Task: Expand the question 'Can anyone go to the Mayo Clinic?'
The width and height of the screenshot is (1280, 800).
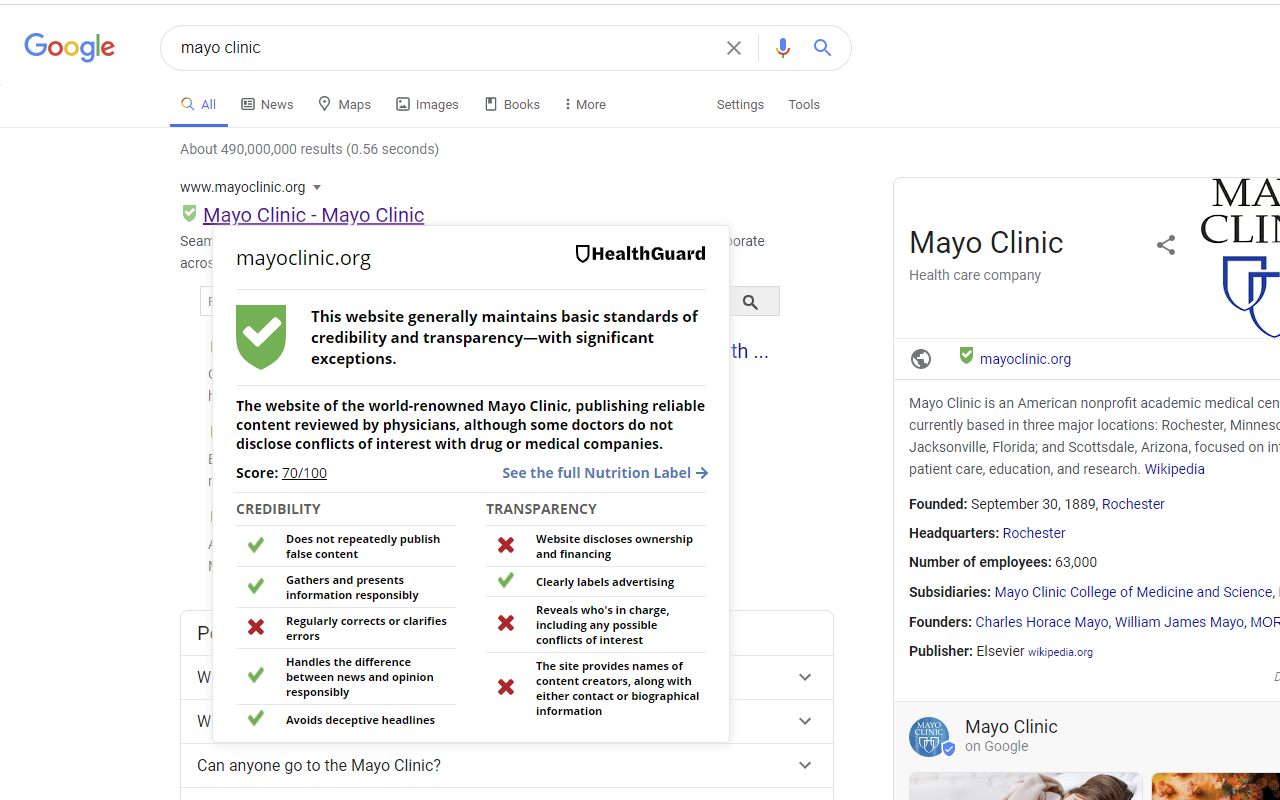Action: click(x=804, y=765)
